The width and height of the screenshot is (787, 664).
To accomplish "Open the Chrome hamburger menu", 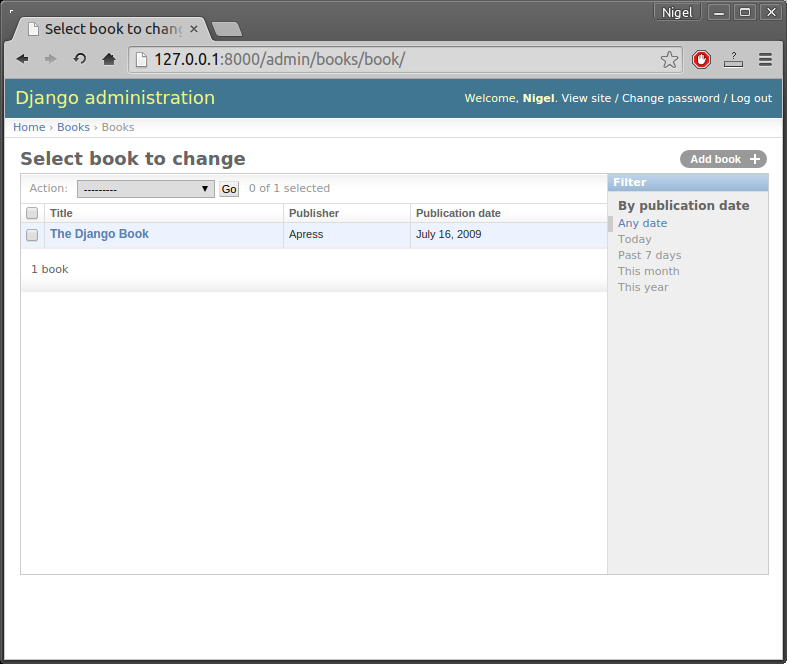I will tap(765, 60).
